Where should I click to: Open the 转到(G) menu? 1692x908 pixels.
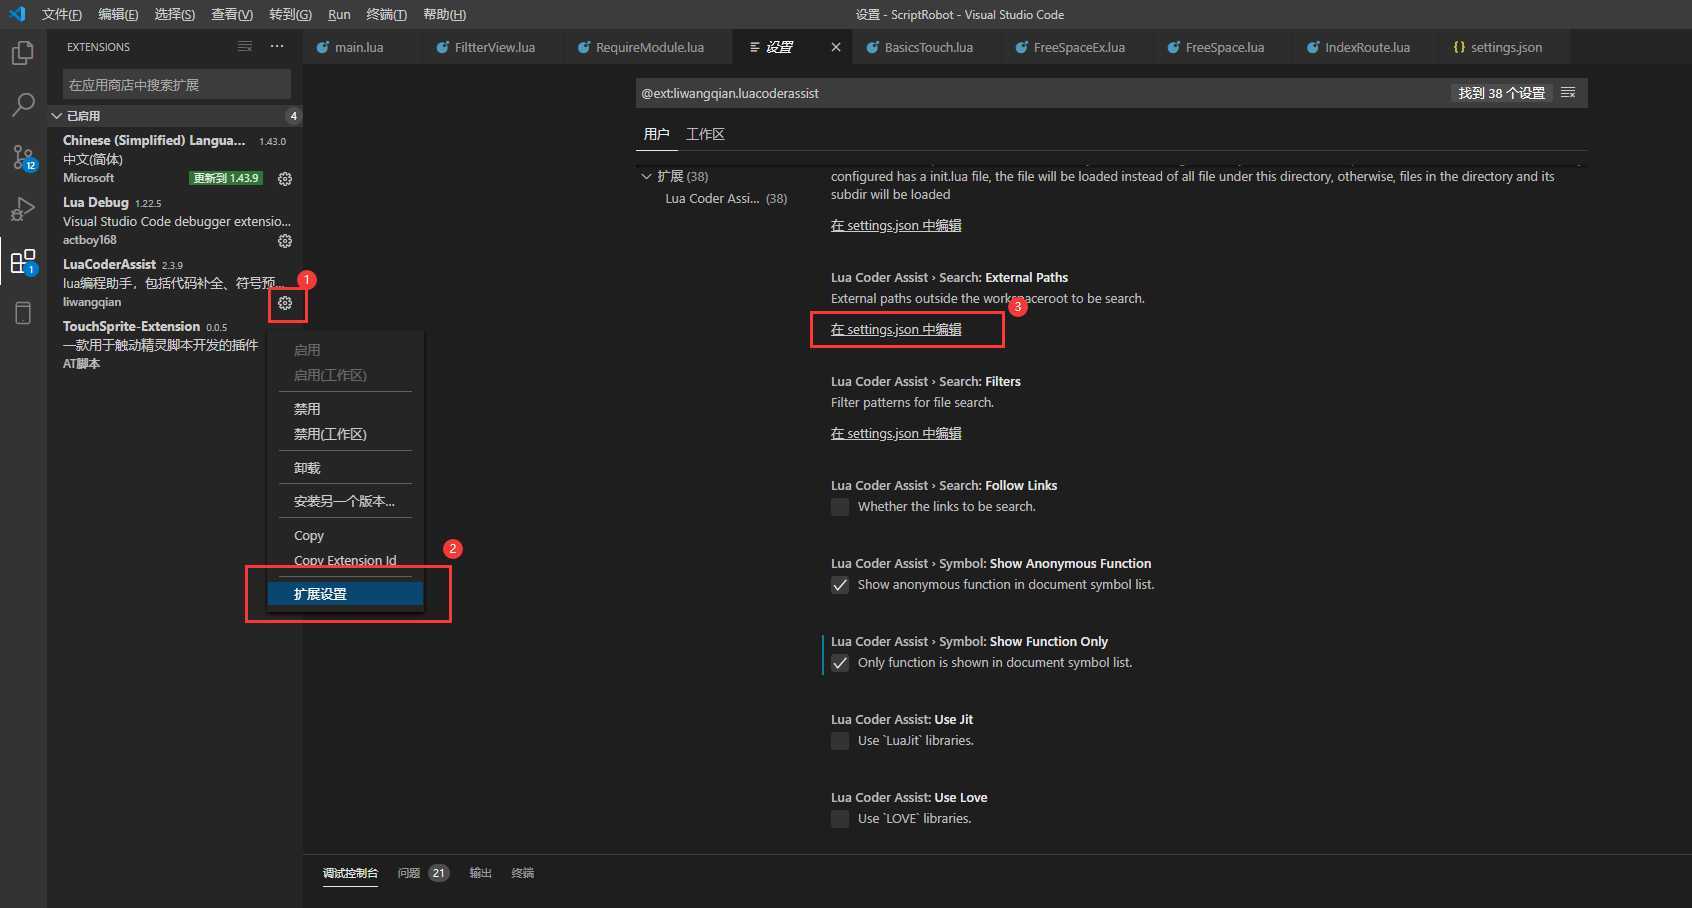(290, 14)
